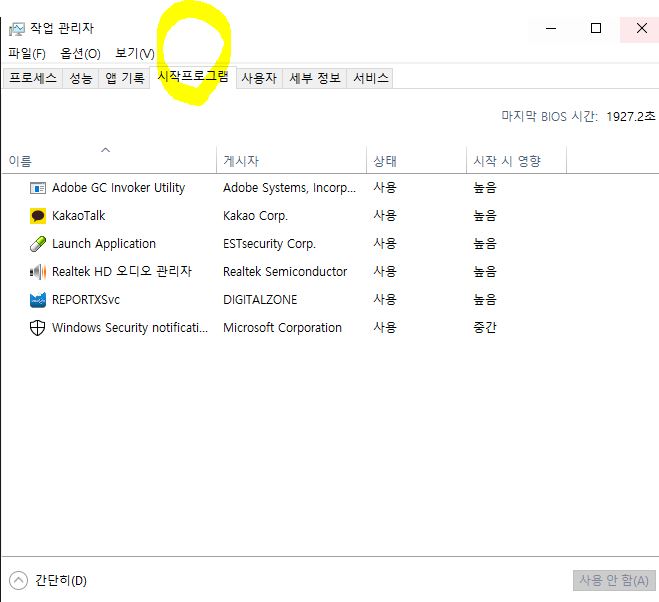Viewport: 659px width, 602px height.
Task: Sort by the 이름 column header
Action: pos(109,160)
